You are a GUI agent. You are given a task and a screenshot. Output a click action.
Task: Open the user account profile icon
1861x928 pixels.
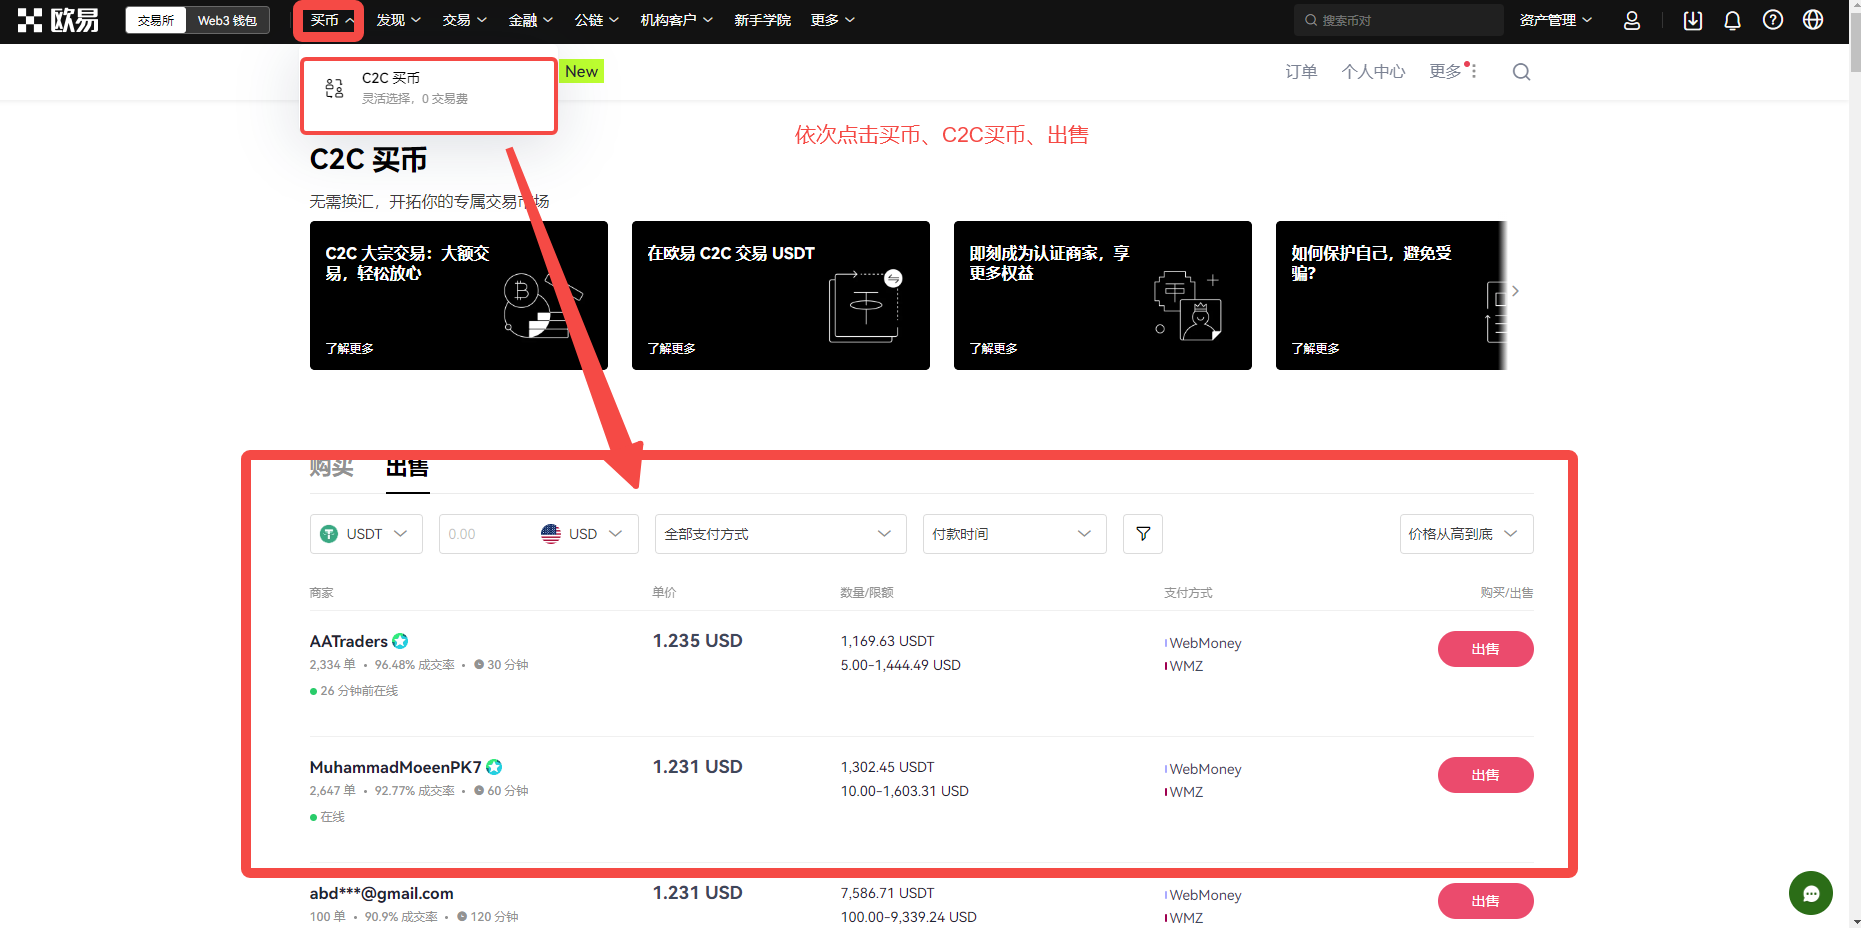click(1632, 20)
